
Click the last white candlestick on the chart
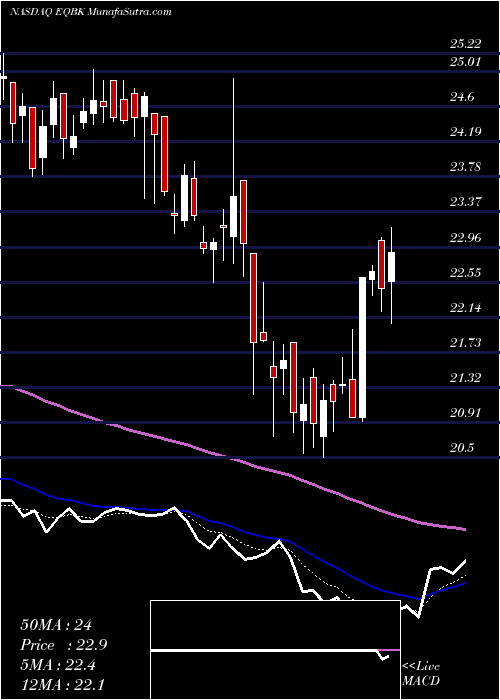392,267
